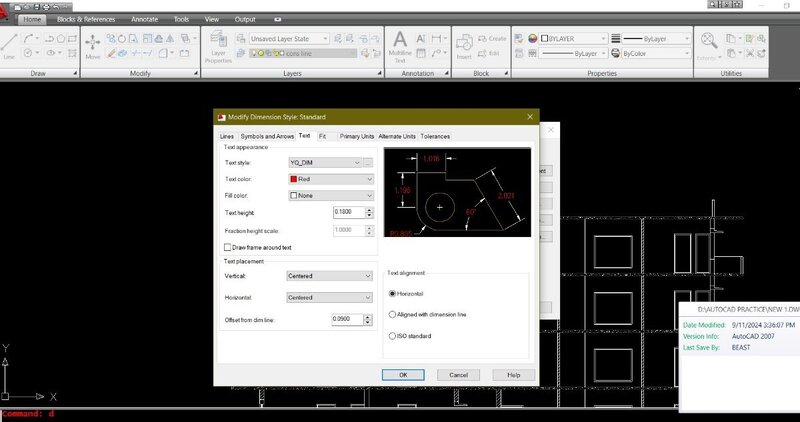
Task: Select Aligned with dimension line option
Action: coord(393,314)
